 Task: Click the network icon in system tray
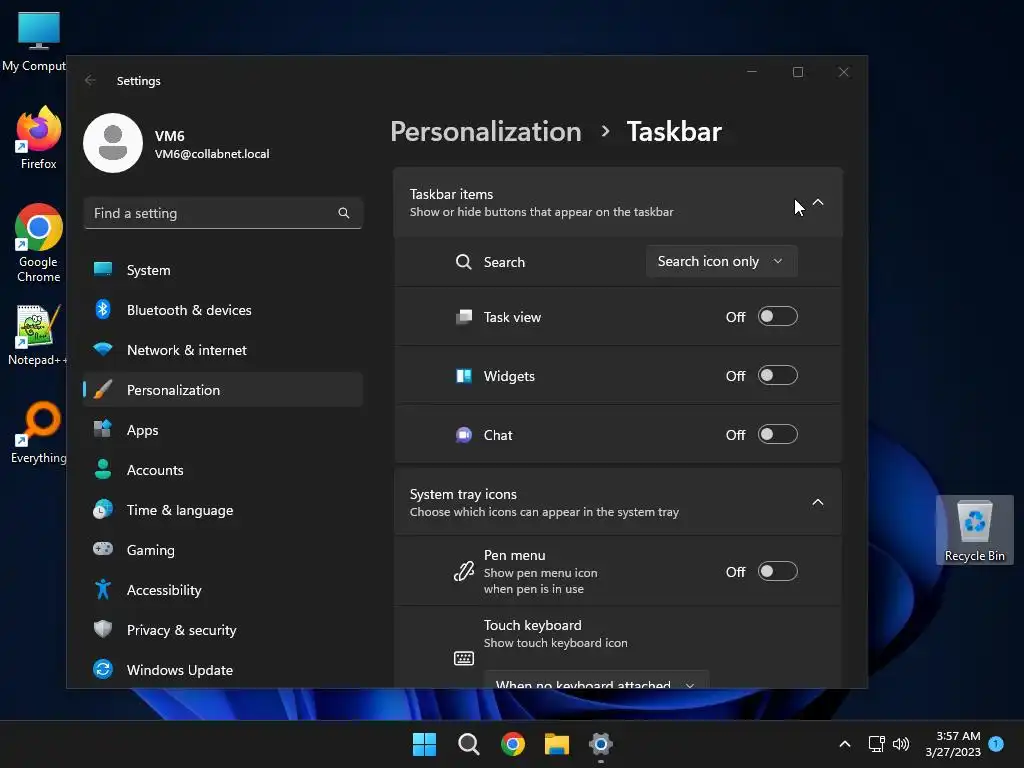coord(876,744)
